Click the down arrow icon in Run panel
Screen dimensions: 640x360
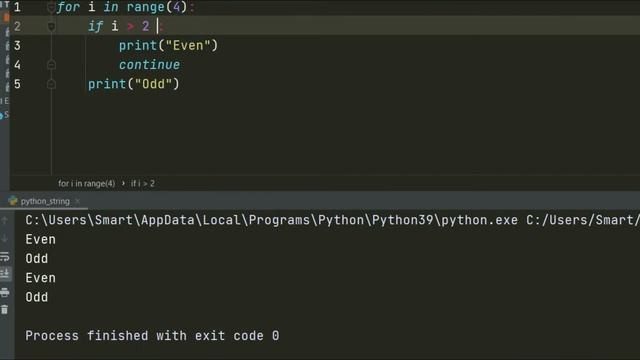(x=5, y=238)
